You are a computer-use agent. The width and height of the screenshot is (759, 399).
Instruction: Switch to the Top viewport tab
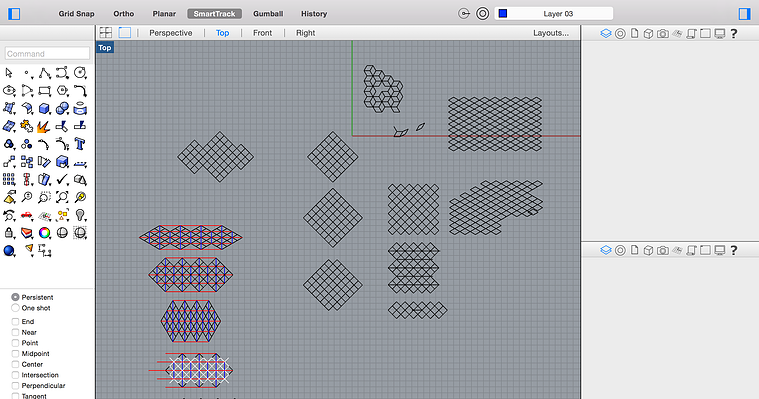(x=223, y=33)
